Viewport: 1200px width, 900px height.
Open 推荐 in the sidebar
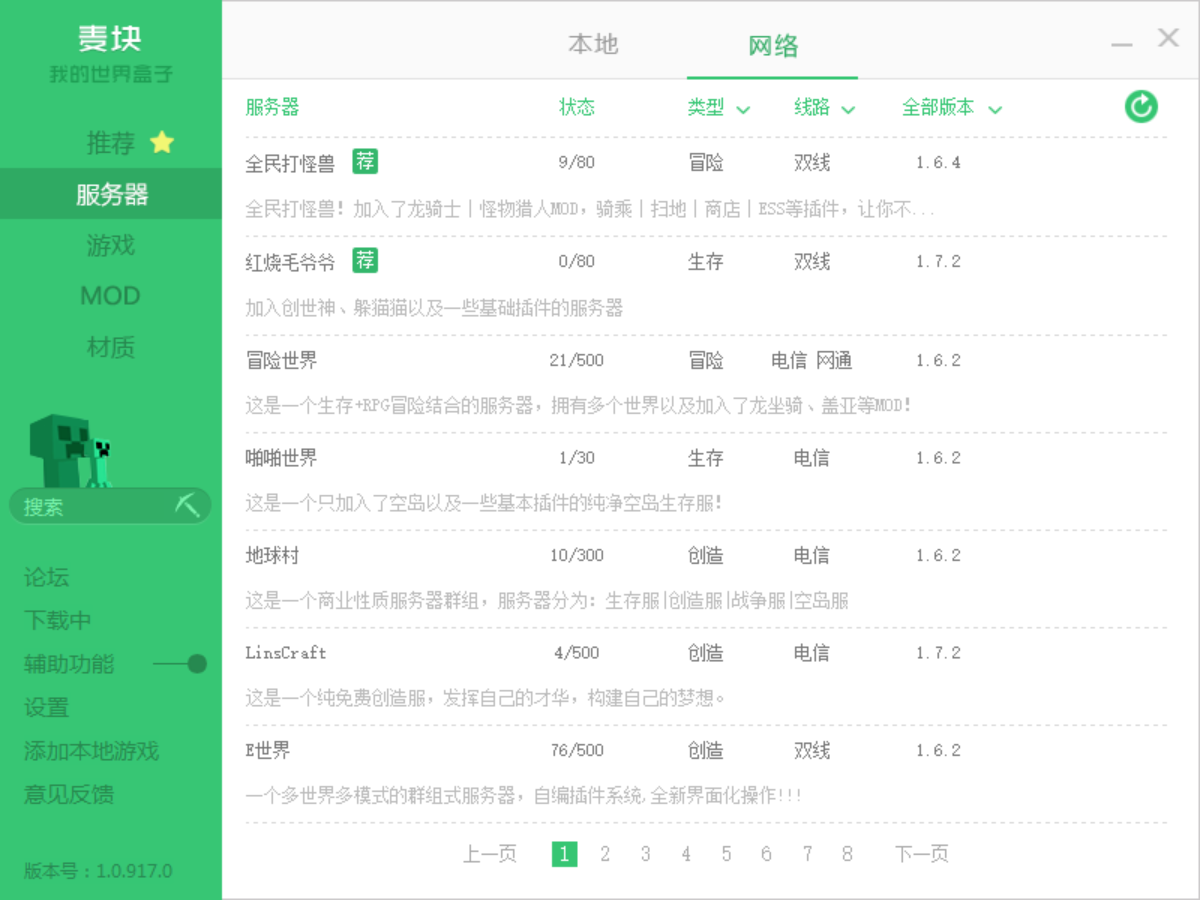(x=111, y=143)
